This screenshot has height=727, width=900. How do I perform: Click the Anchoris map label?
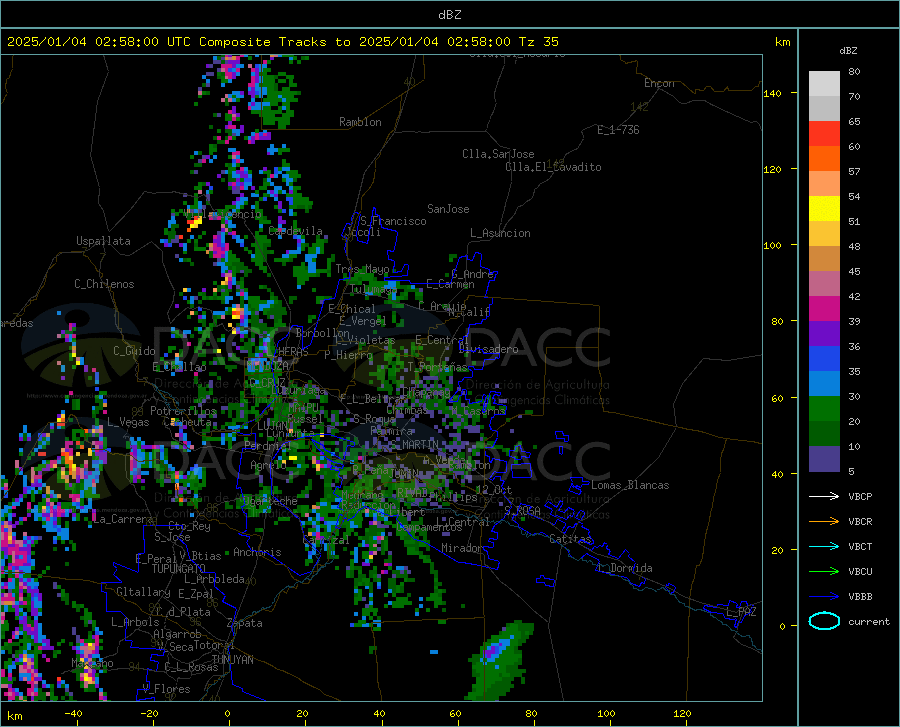(x=257, y=552)
